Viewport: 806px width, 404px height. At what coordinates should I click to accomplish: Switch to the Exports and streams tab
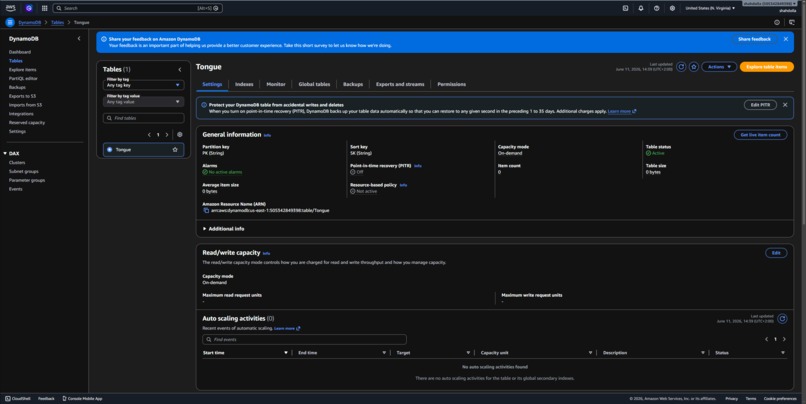coord(400,84)
